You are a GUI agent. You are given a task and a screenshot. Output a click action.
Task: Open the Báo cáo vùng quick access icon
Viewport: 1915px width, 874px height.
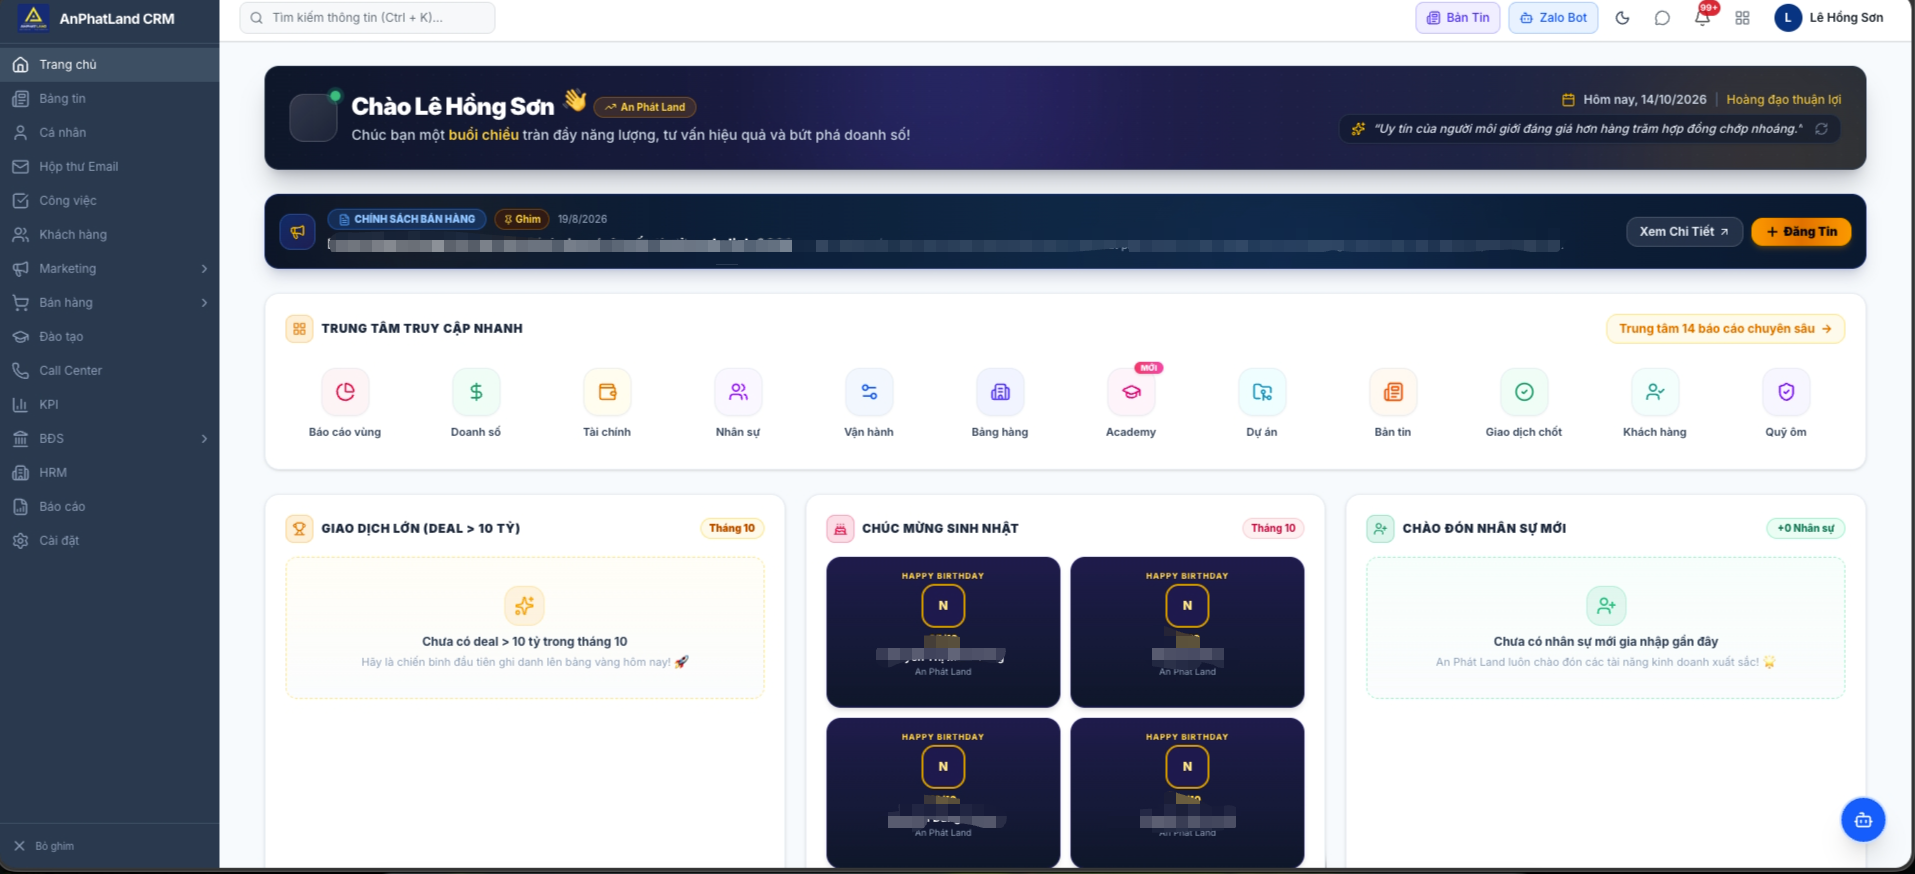345,392
